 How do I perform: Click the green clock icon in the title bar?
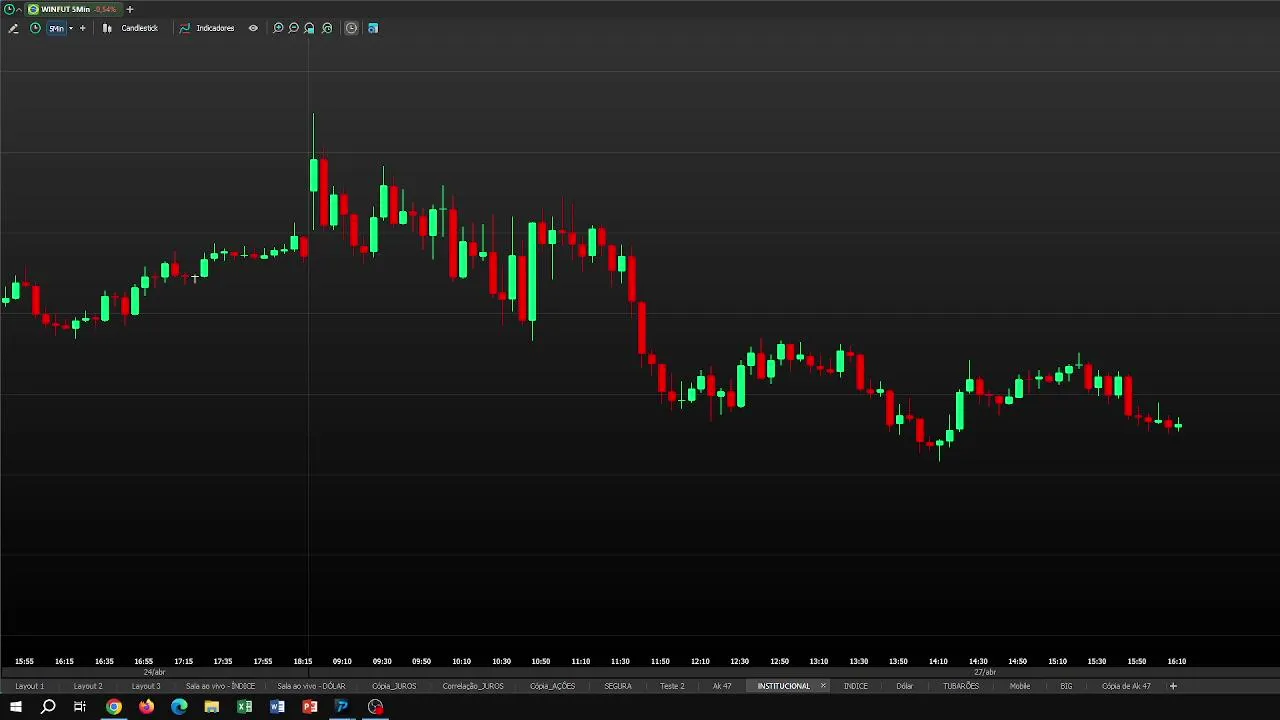(9, 9)
